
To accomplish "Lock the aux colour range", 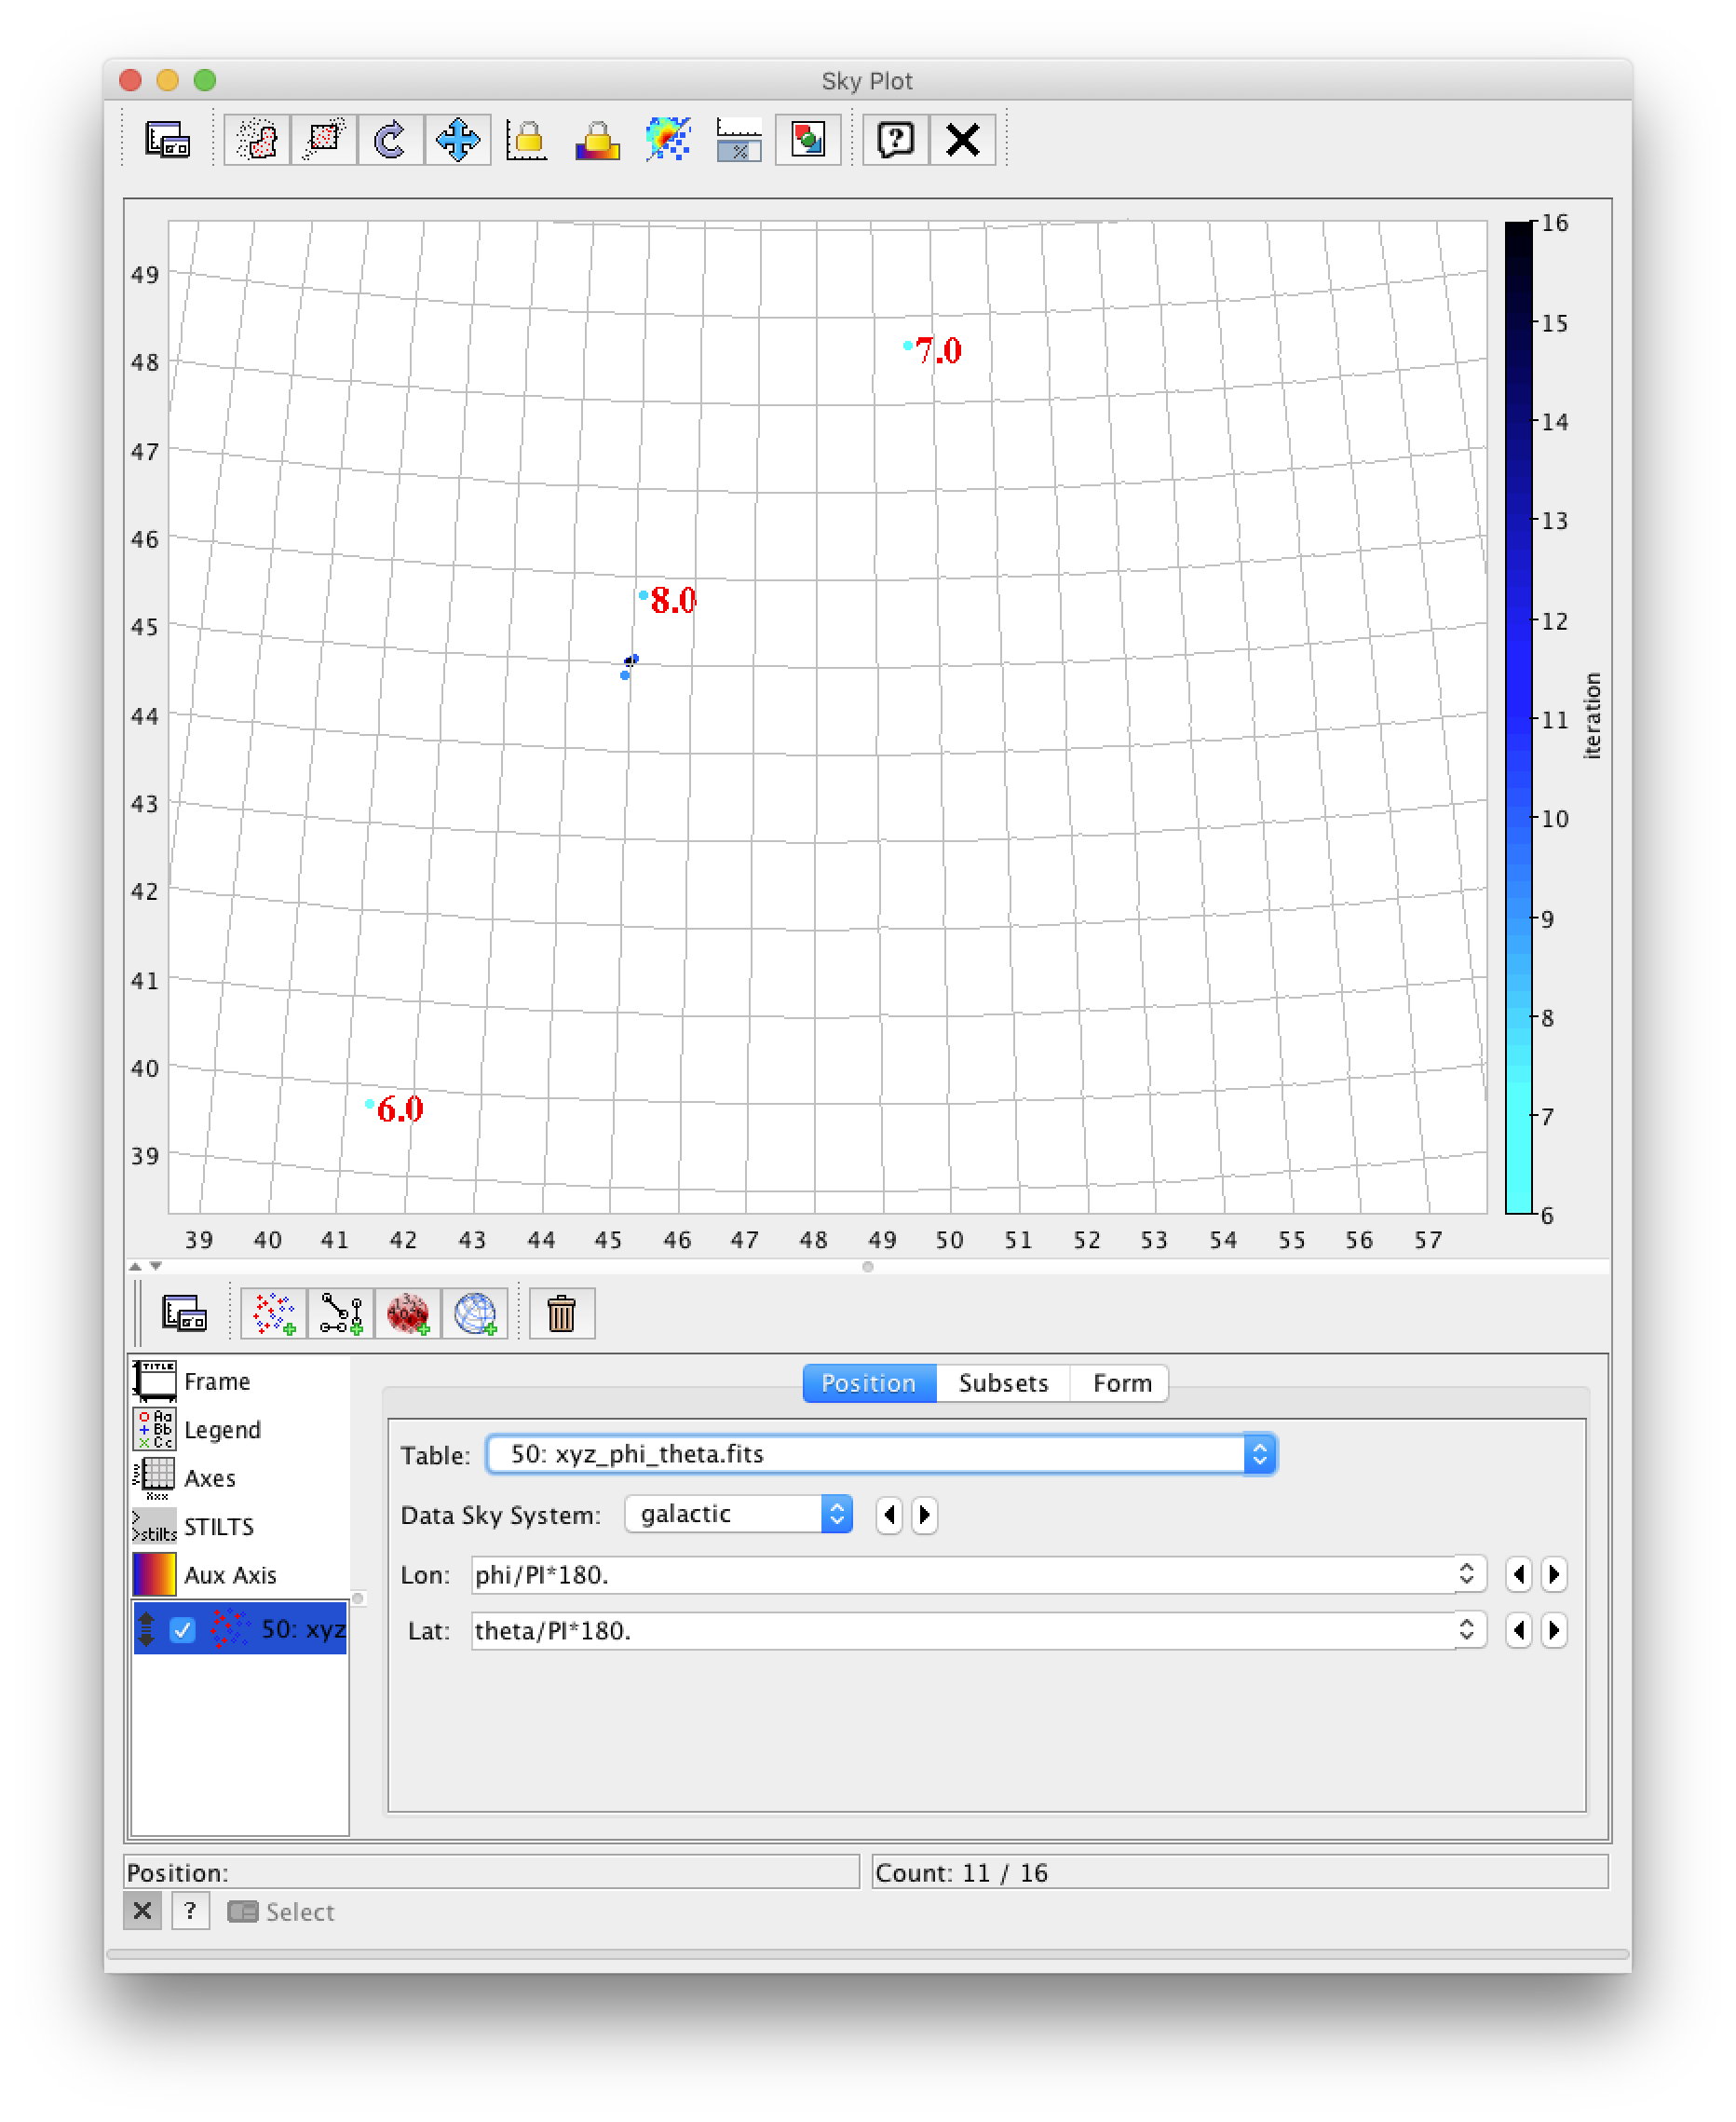I will 595,140.
